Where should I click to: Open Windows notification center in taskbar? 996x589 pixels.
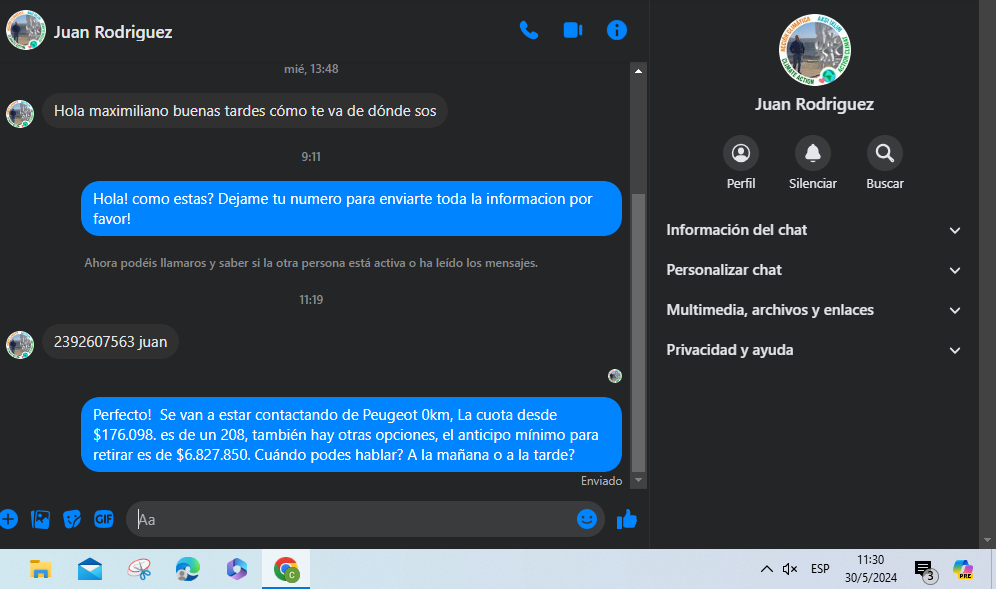[924, 569]
